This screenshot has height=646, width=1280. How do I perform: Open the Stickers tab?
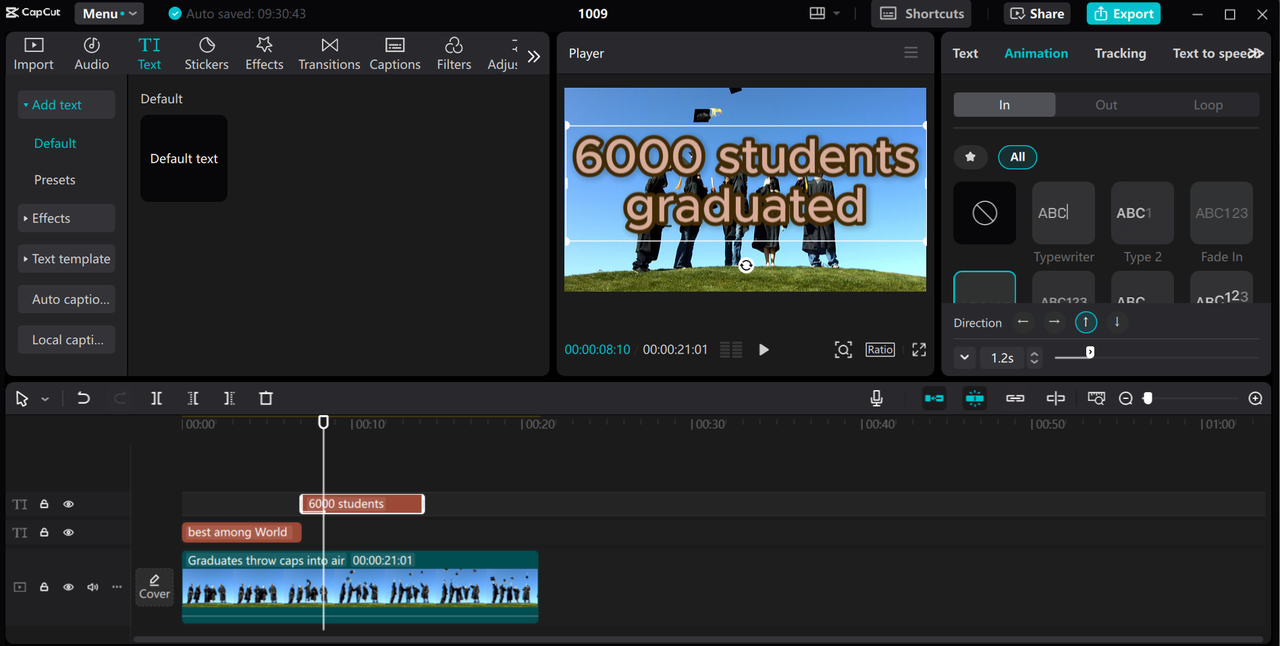(206, 54)
